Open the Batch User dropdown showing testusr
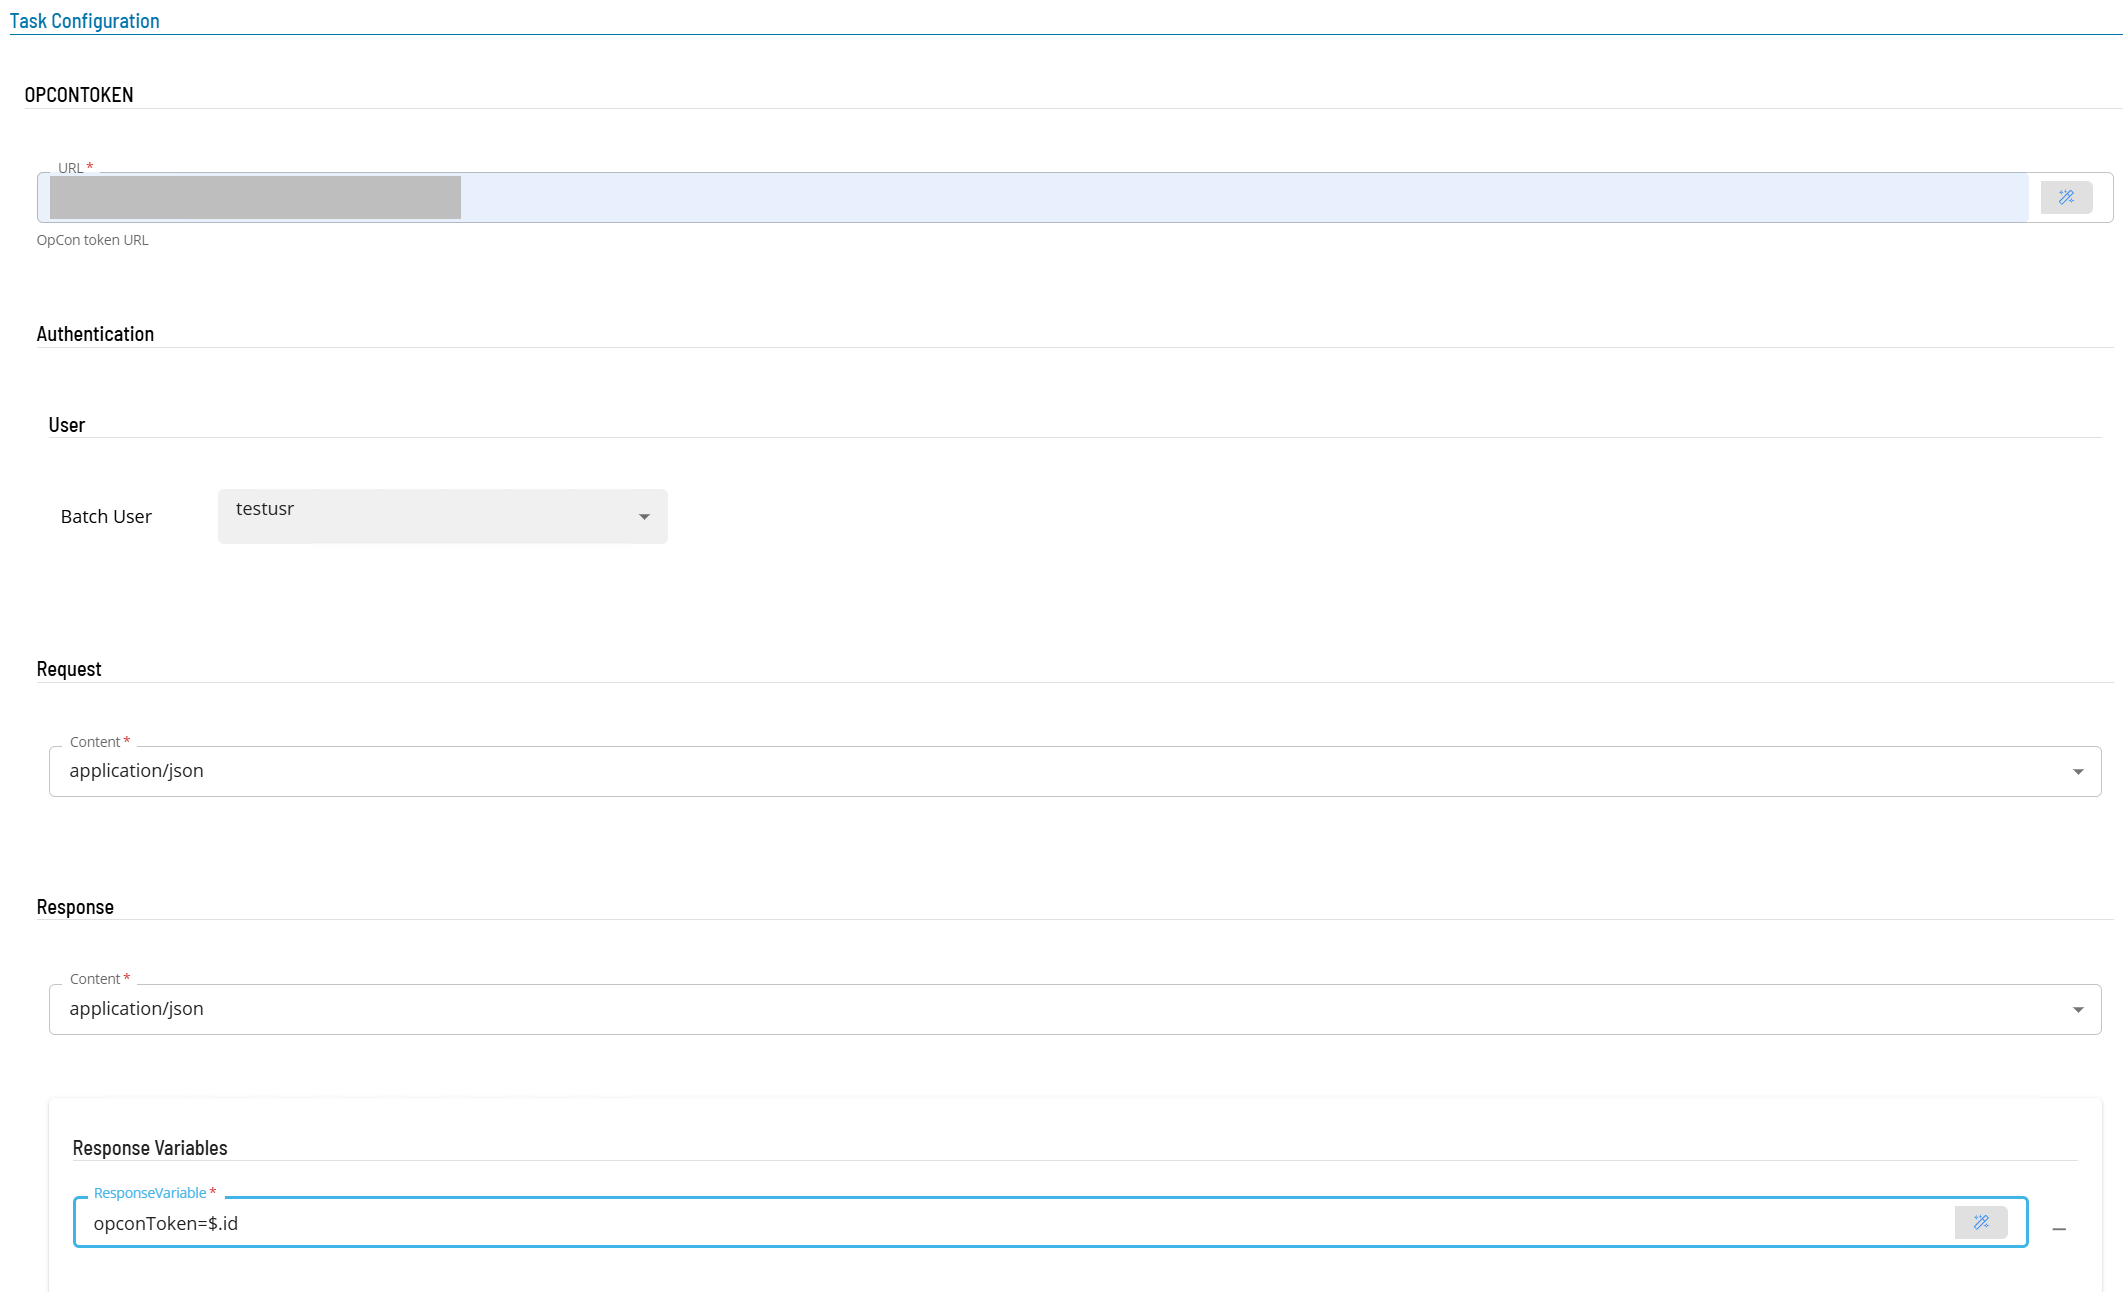 click(442, 516)
